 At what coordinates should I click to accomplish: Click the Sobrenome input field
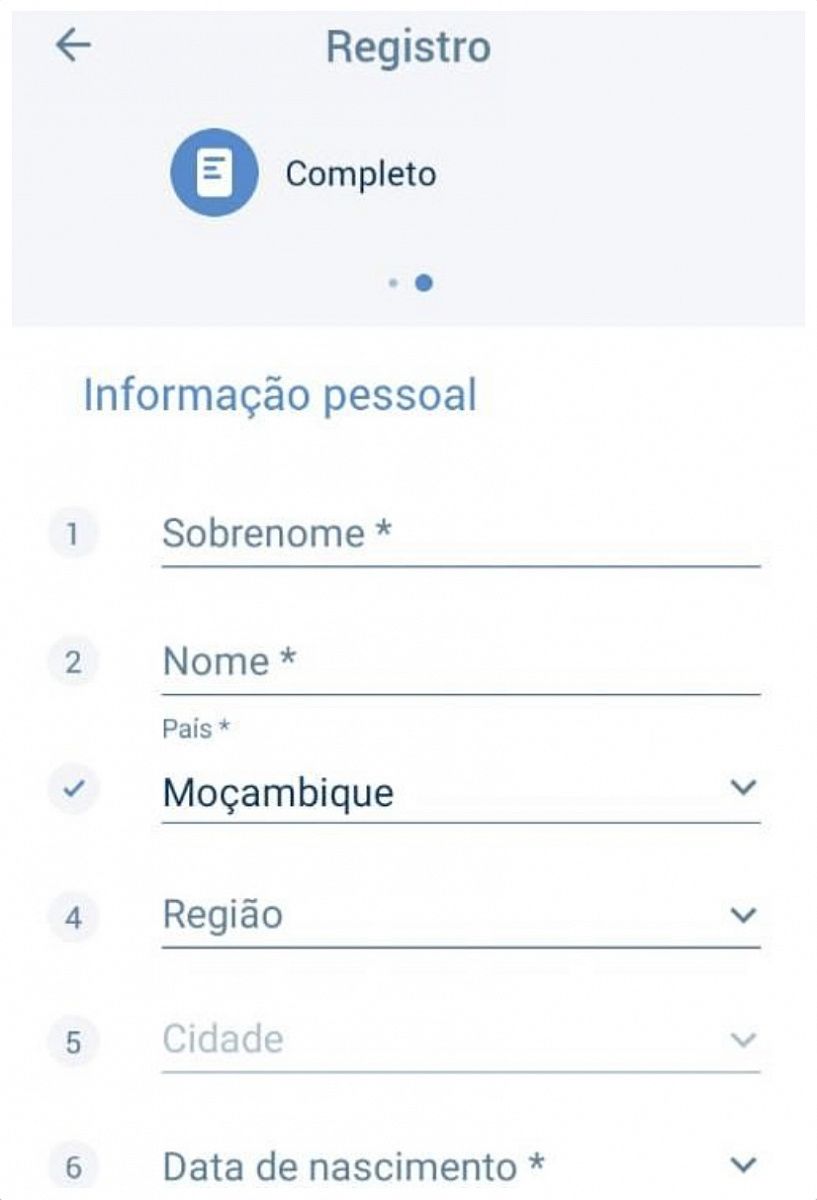point(460,534)
